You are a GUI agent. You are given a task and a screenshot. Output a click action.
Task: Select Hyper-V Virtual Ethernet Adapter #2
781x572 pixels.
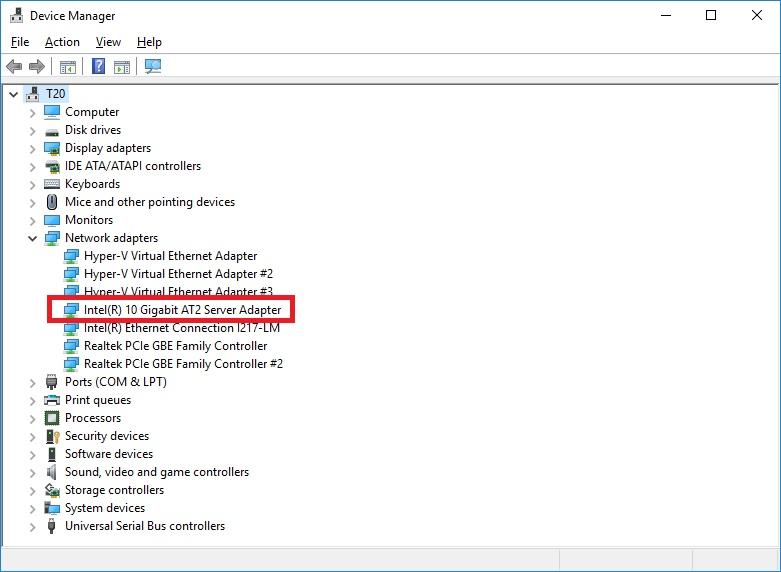[178, 274]
